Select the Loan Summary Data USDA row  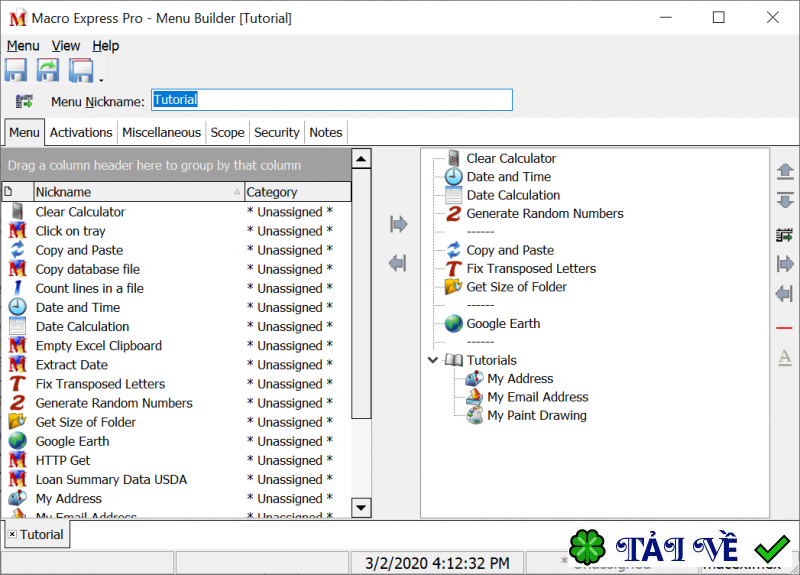point(177,480)
